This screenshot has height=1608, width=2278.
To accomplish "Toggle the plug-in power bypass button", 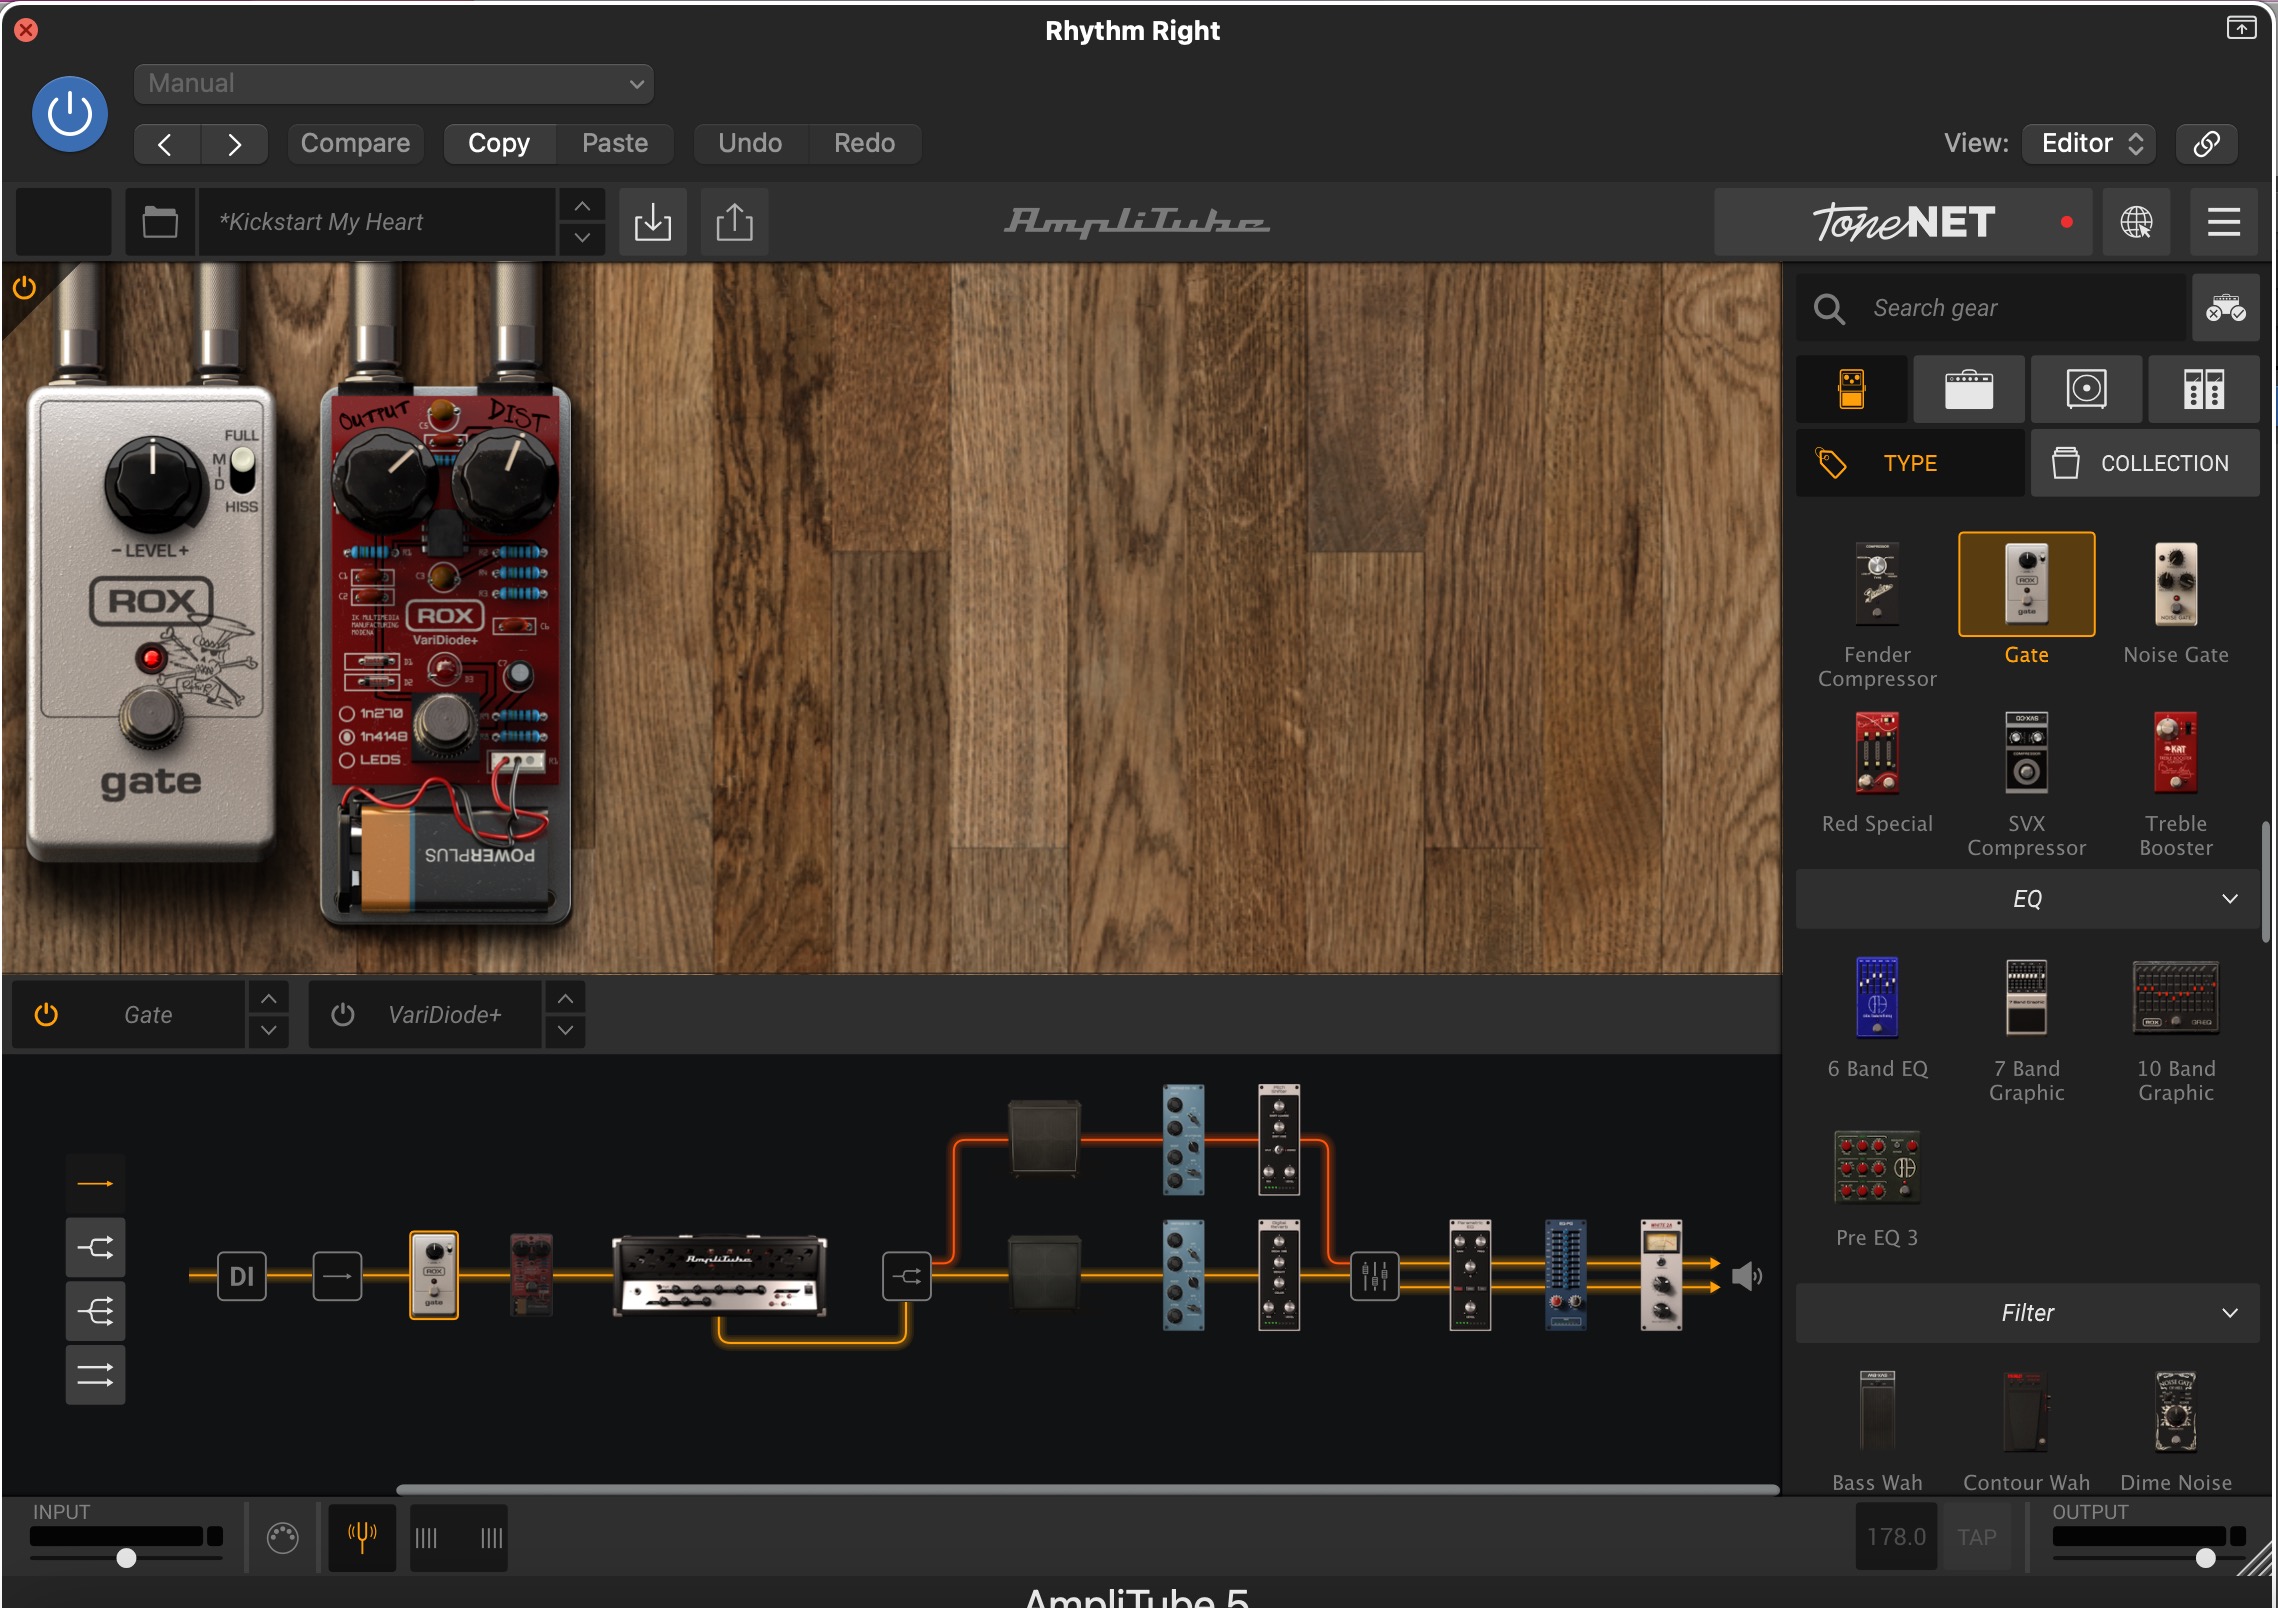I will pos(70,114).
